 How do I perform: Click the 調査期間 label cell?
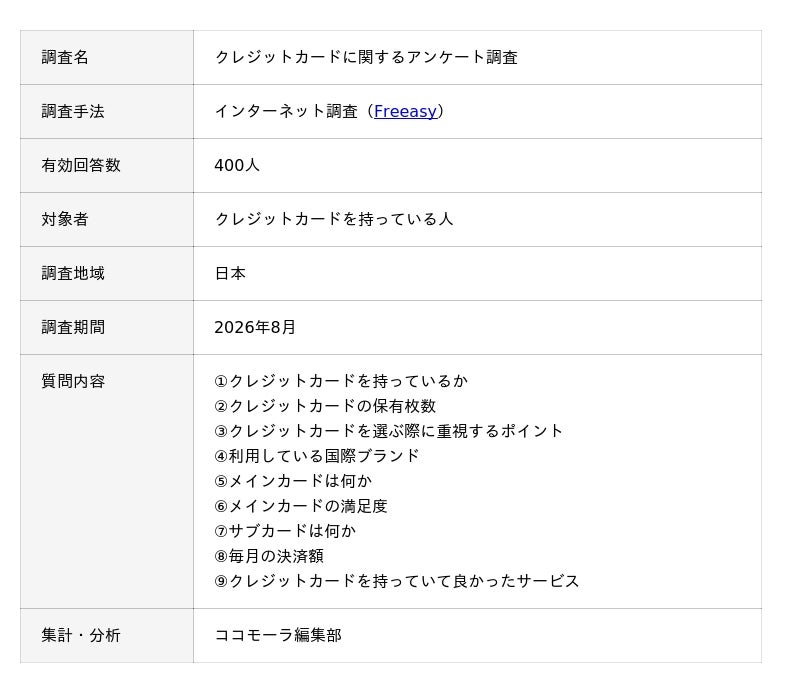click(x=107, y=328)
